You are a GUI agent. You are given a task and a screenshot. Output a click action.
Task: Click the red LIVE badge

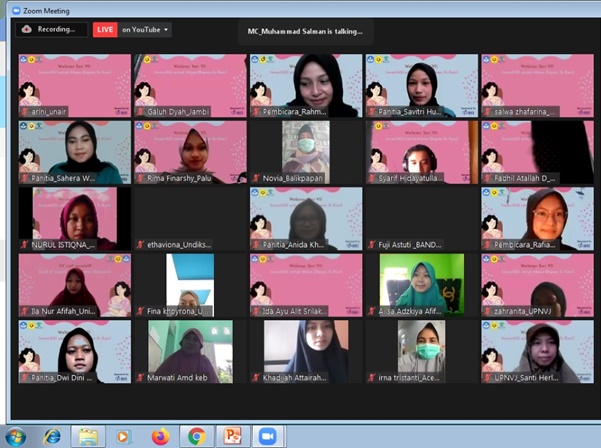(105, 30)
